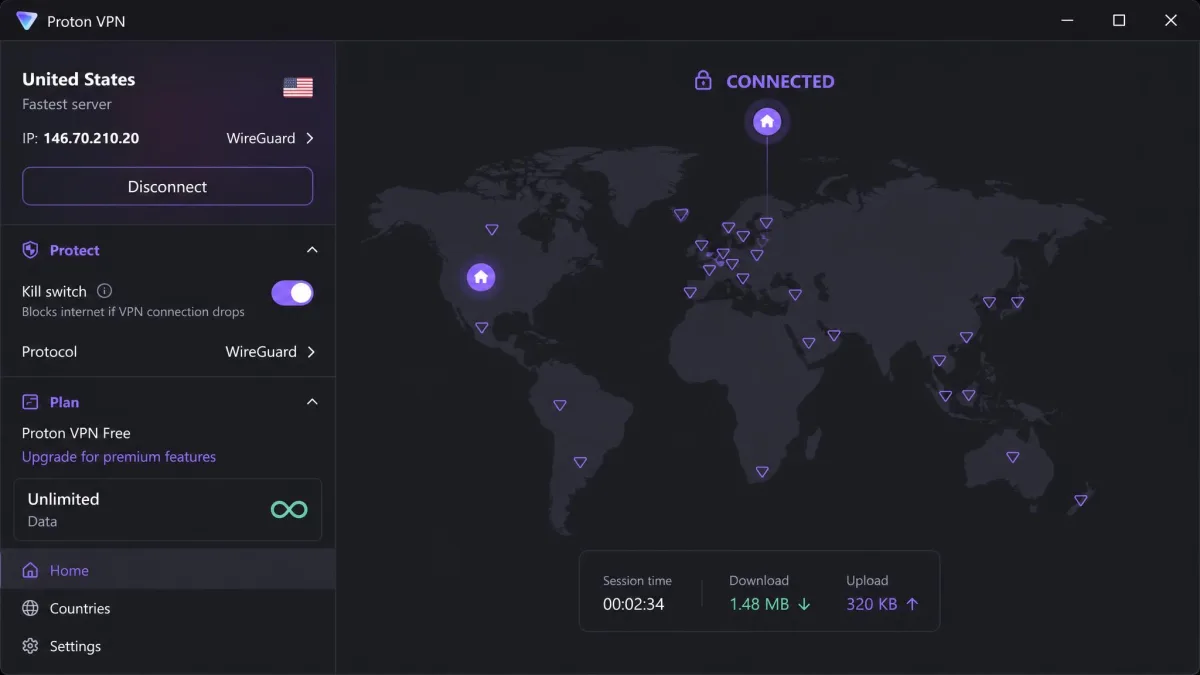Open connection details chevron next to IP
The width and height of the screenshot is (1200, 675).
pos(309,139)
